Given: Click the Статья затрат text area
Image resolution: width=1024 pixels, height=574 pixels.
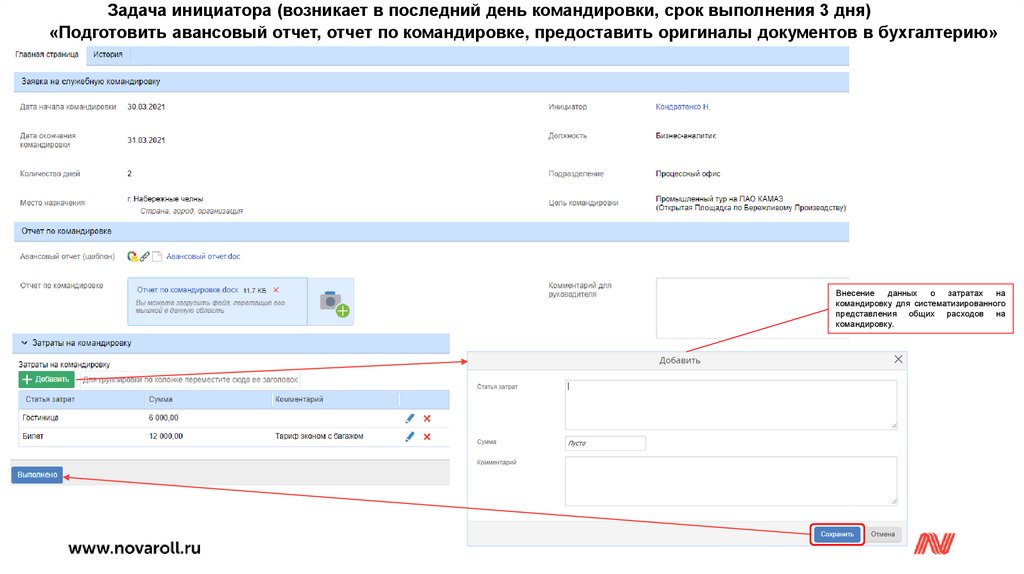Looking at the screenshot, I should (731, 404).
